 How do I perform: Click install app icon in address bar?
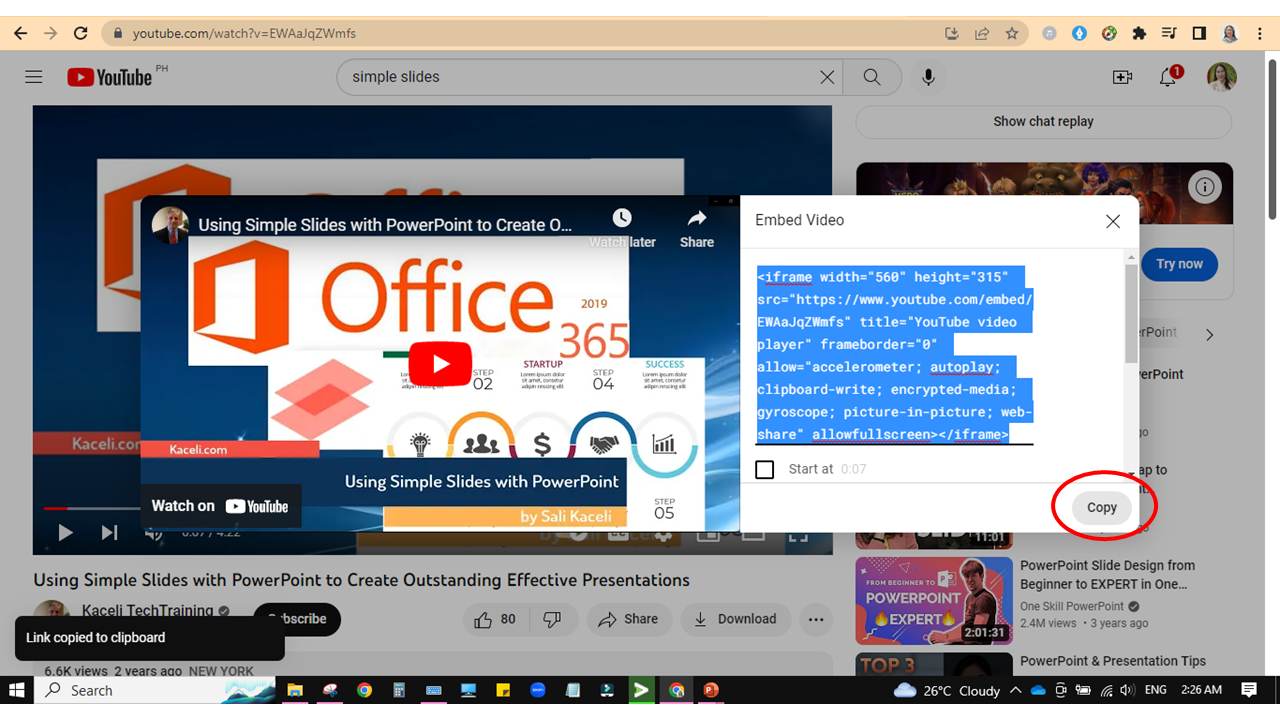952,33
